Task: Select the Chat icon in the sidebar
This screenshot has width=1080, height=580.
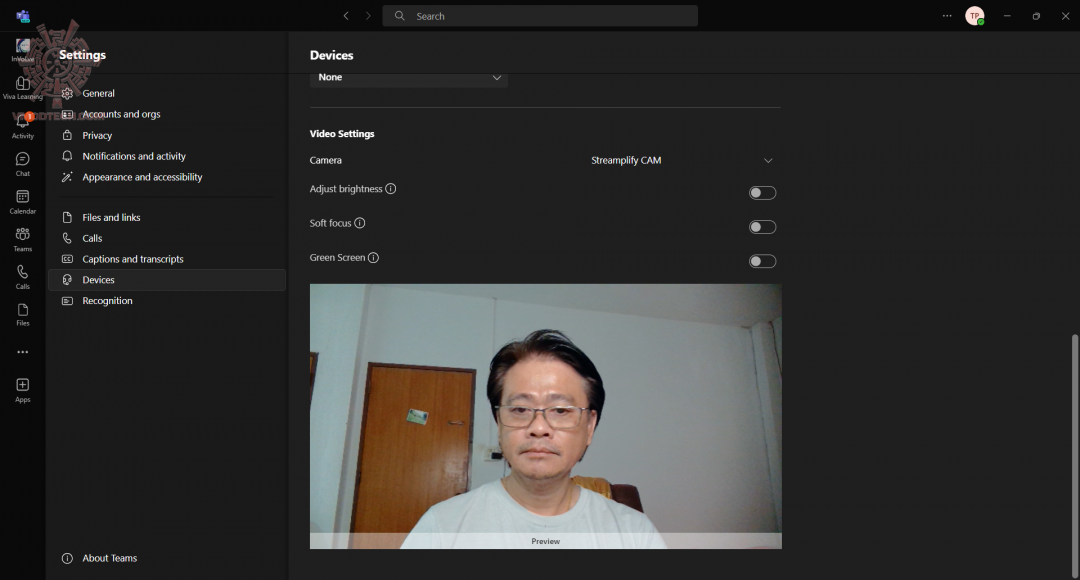Action: coord(22,162)
